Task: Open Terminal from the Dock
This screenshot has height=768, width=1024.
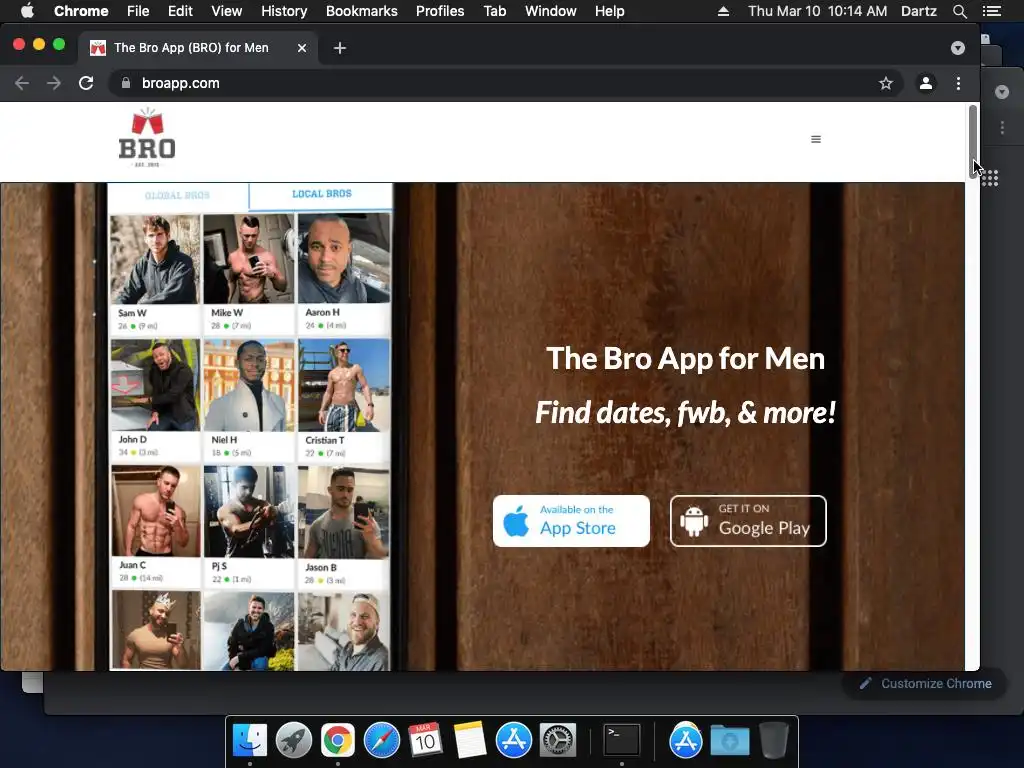Action: click(x=621, y=740)
